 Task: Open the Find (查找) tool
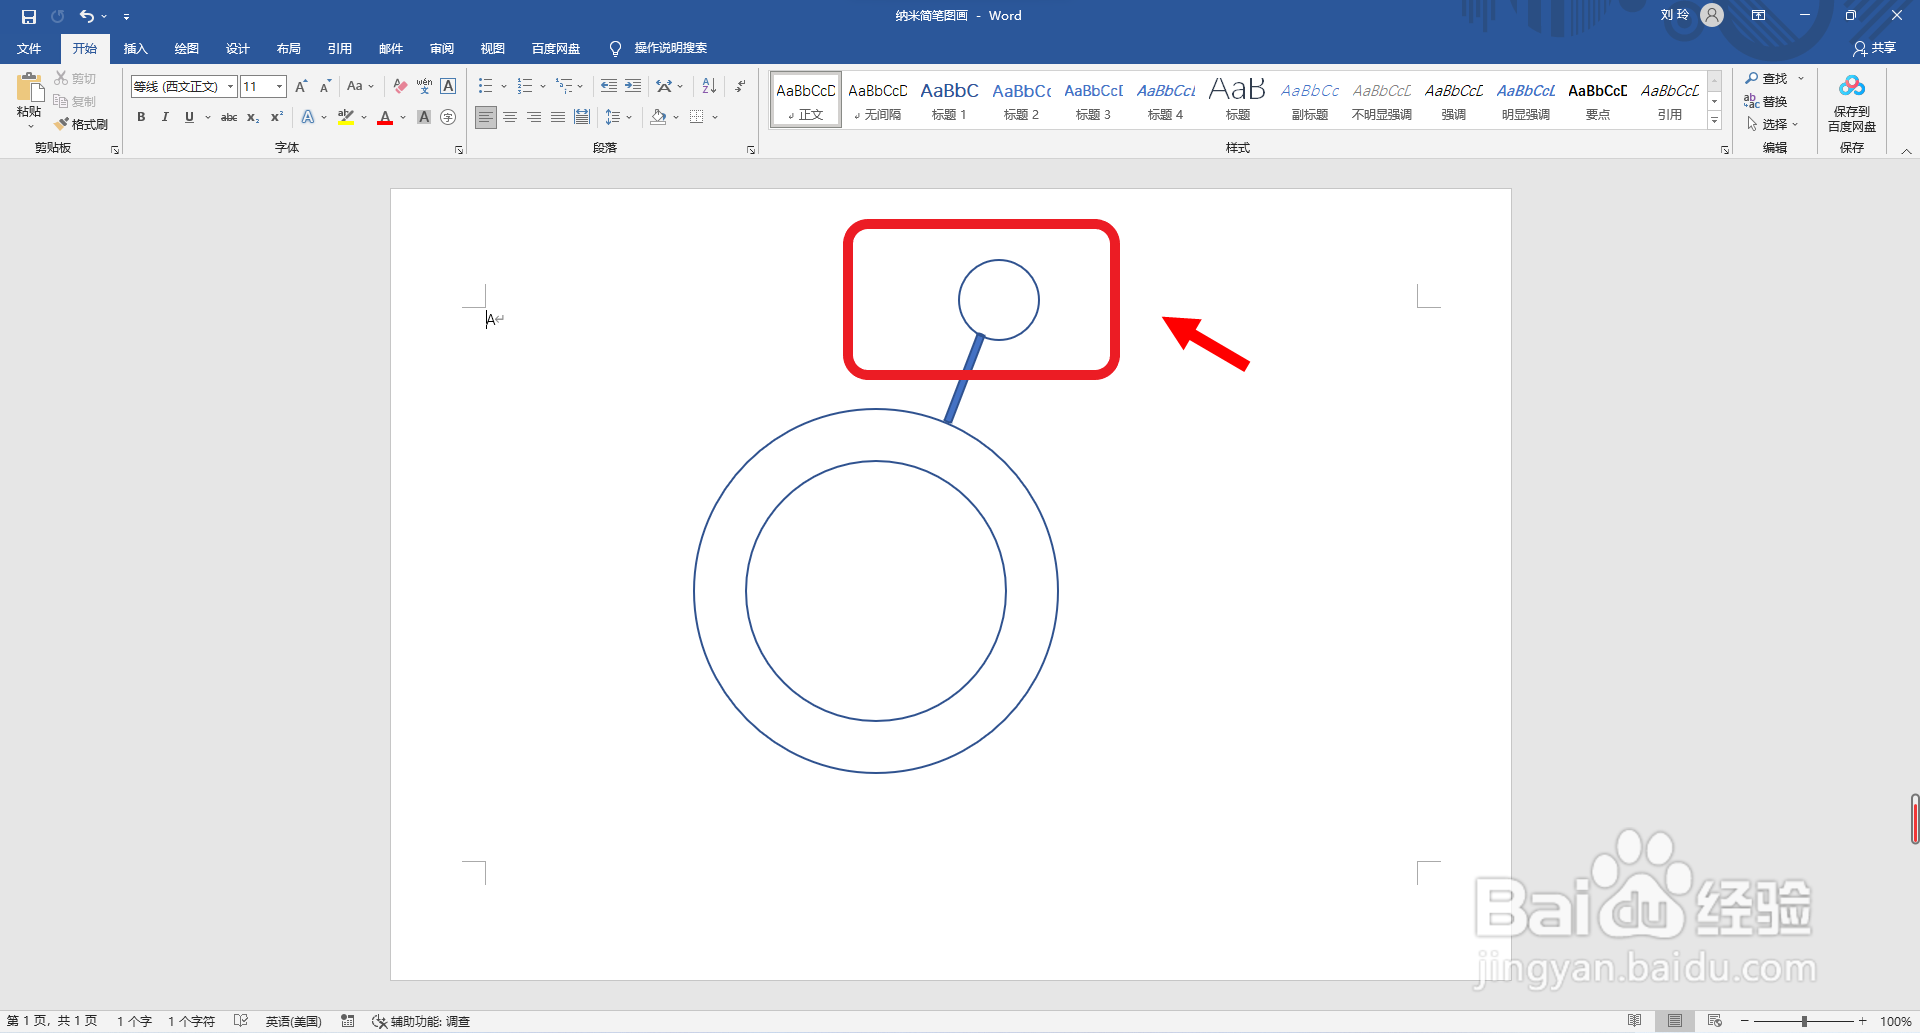[1767, 78]
